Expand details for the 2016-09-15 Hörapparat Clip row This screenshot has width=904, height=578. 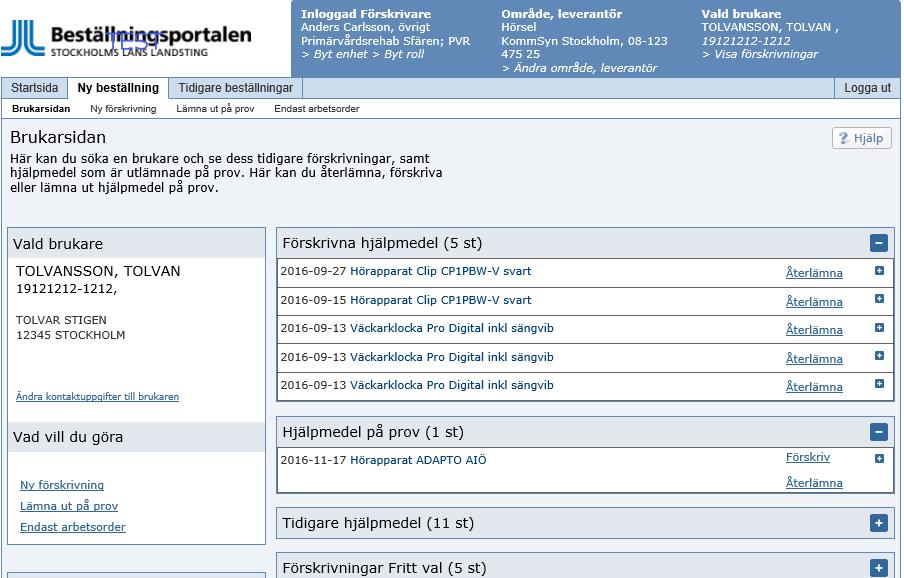879,299
